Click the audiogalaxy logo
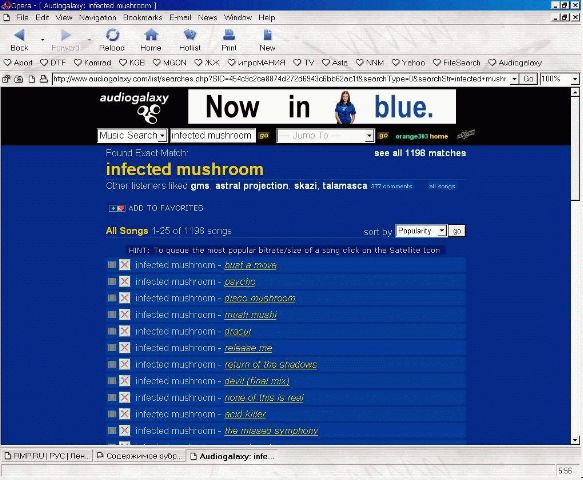Image resolution: width=583 pixels, height=480 pixels. 134,107
